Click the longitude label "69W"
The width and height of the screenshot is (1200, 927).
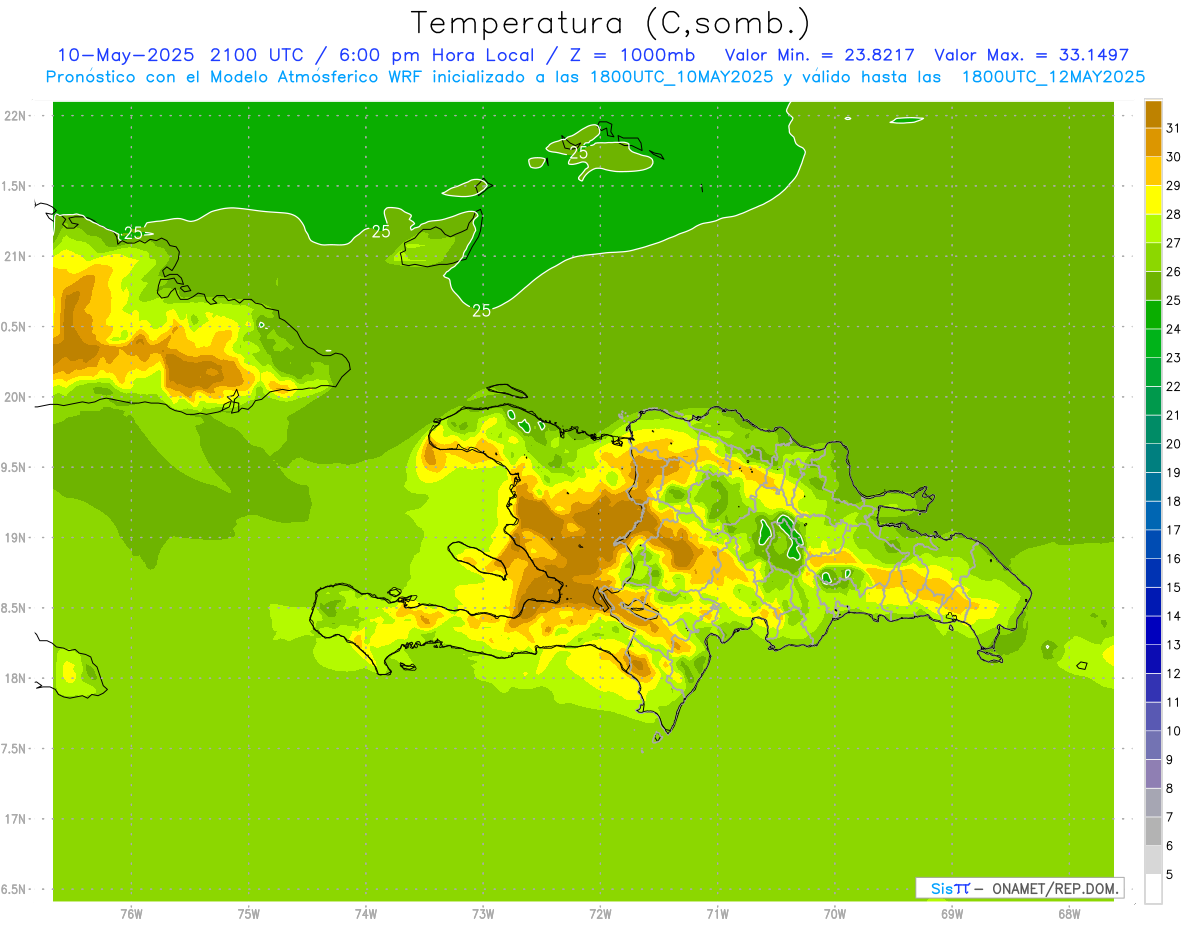952,913
